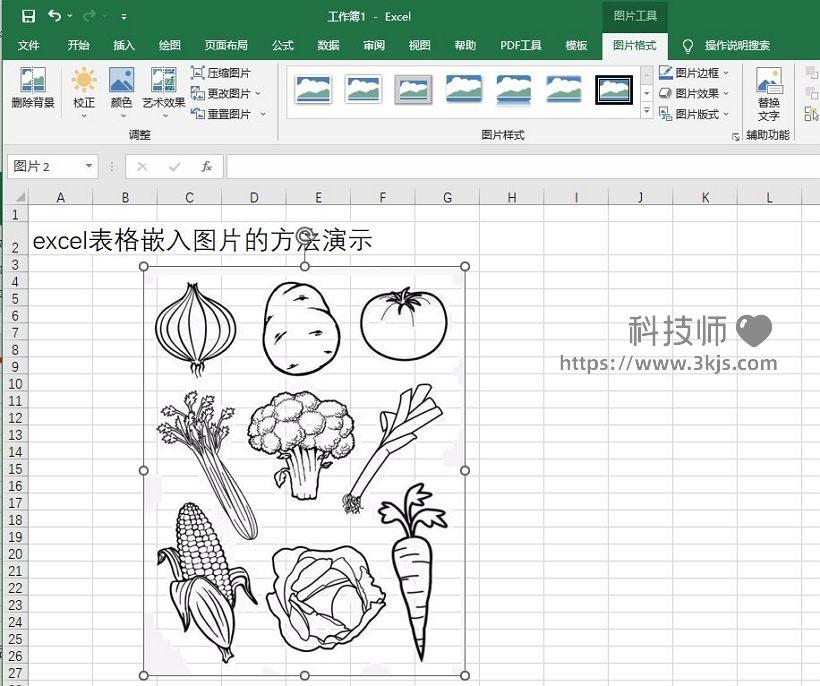Click the formula bar cancel X icon
This screenshot has width=820, height=686.
(142, 167)
